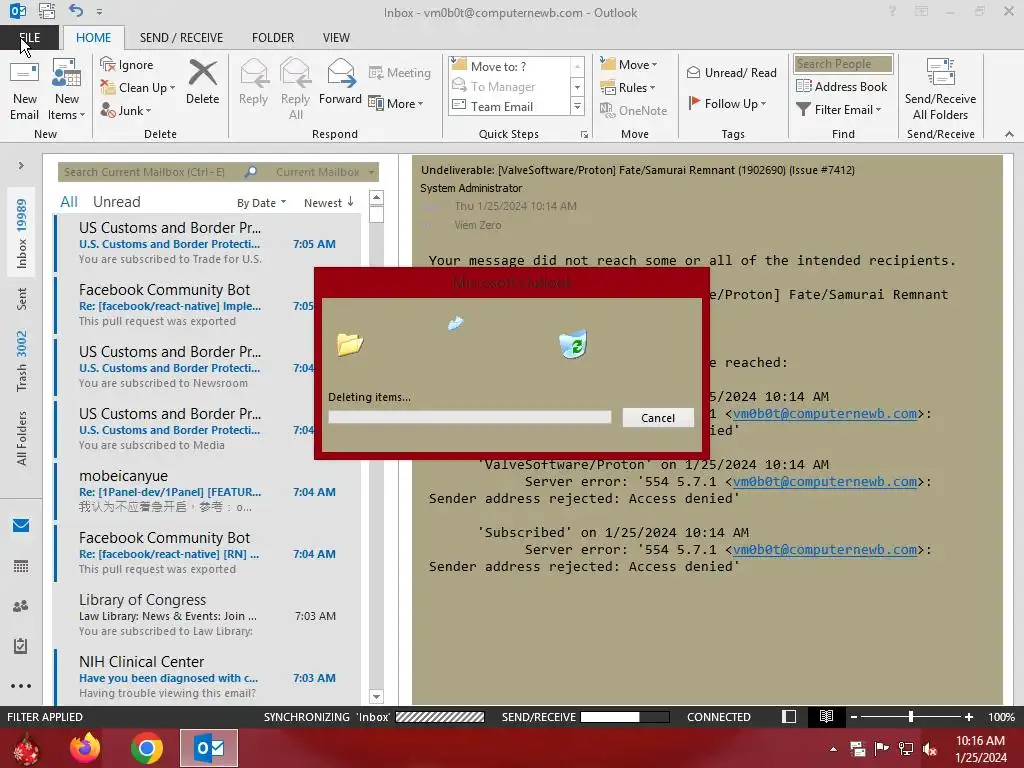Click the Outlook taskbar button

pos(209,748)
